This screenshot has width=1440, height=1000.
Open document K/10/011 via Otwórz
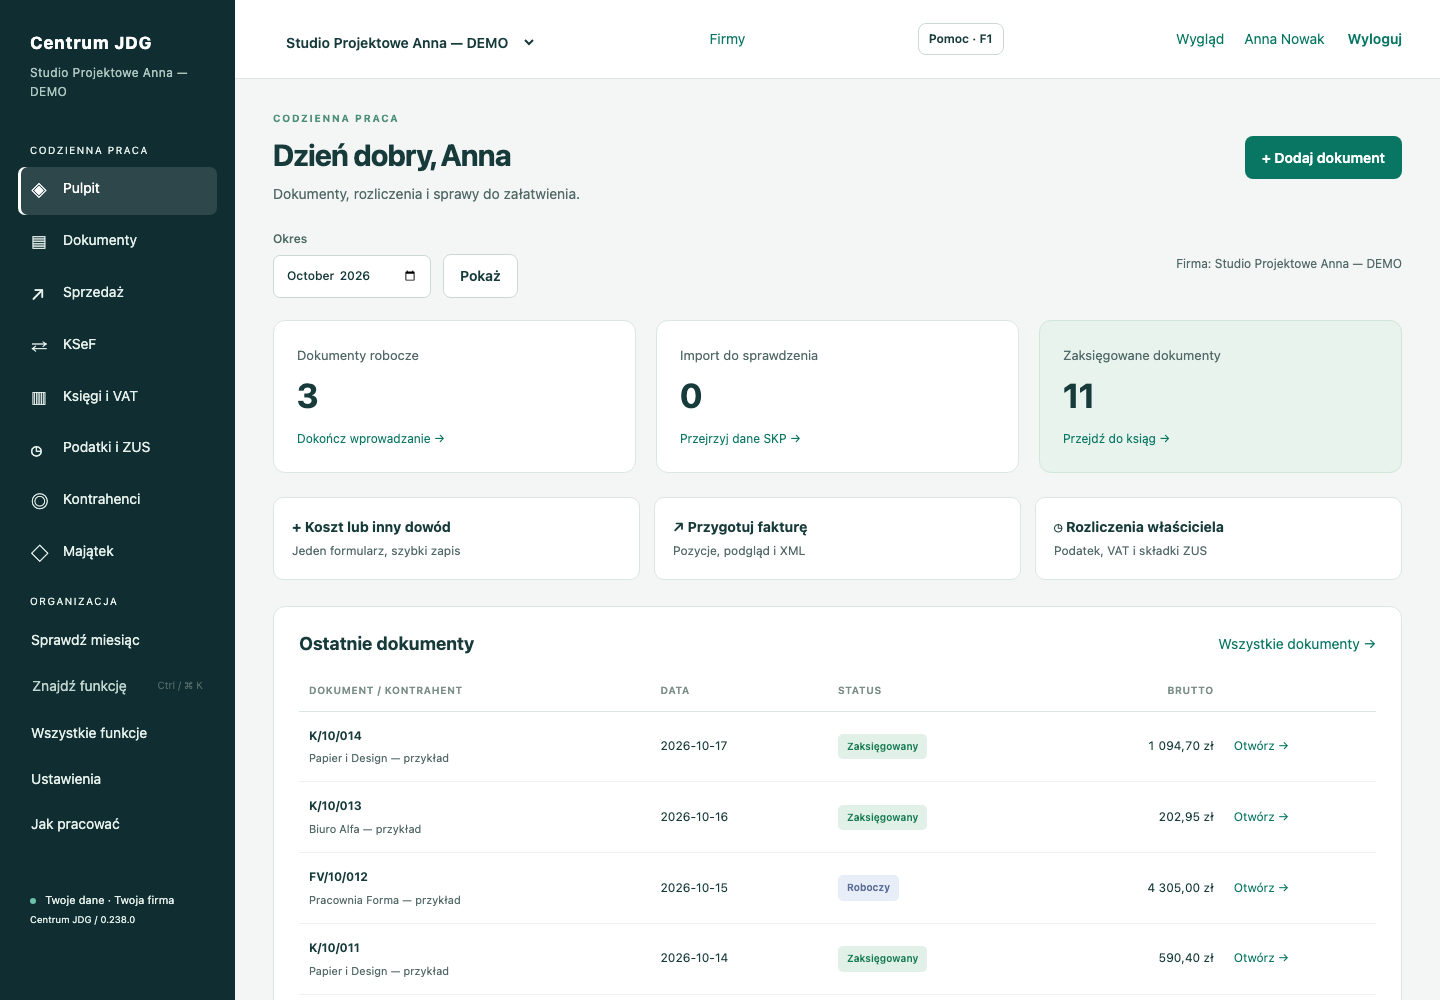[x=1261, y=958]
